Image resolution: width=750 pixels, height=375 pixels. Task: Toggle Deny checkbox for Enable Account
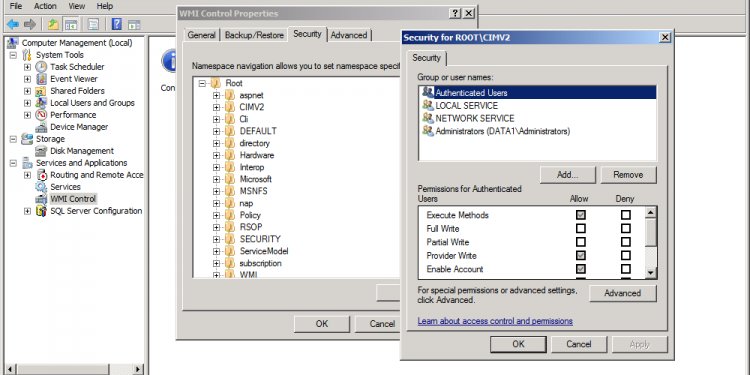coord(626,269)
